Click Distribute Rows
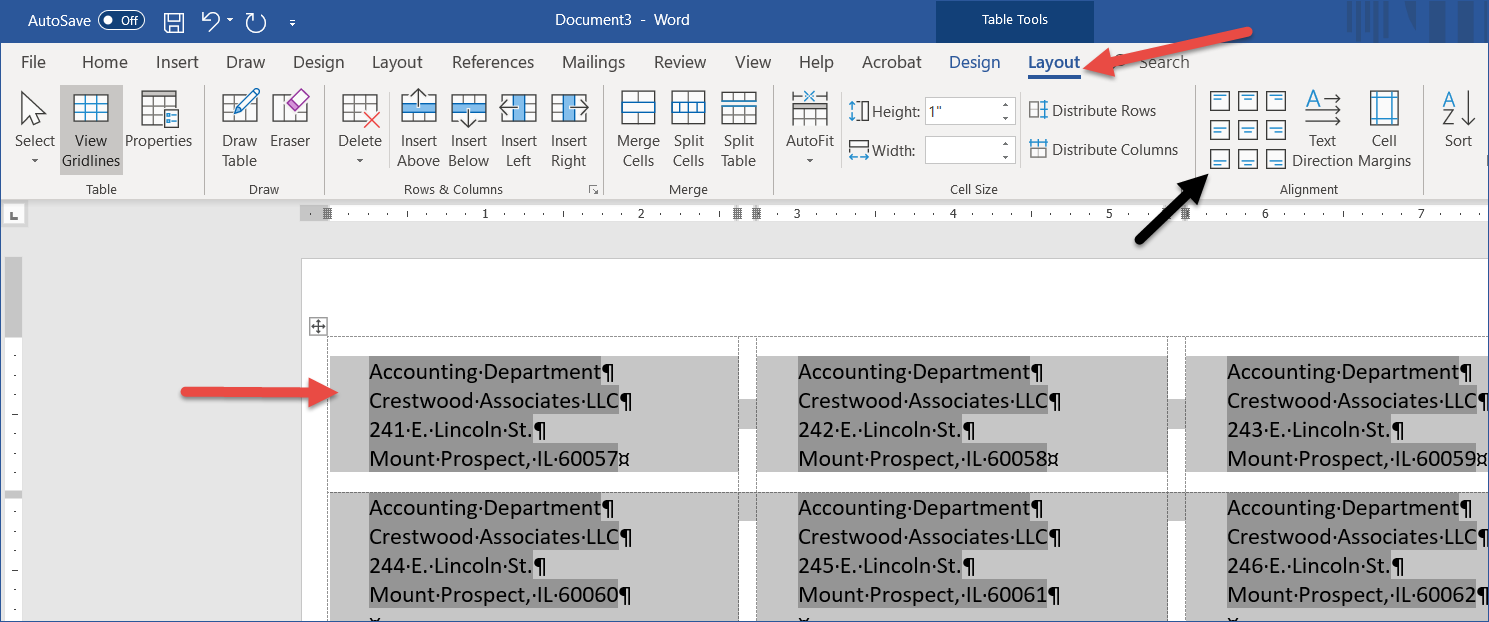The width and height of the screenshot is (1489, 622). pos(1092,111)
